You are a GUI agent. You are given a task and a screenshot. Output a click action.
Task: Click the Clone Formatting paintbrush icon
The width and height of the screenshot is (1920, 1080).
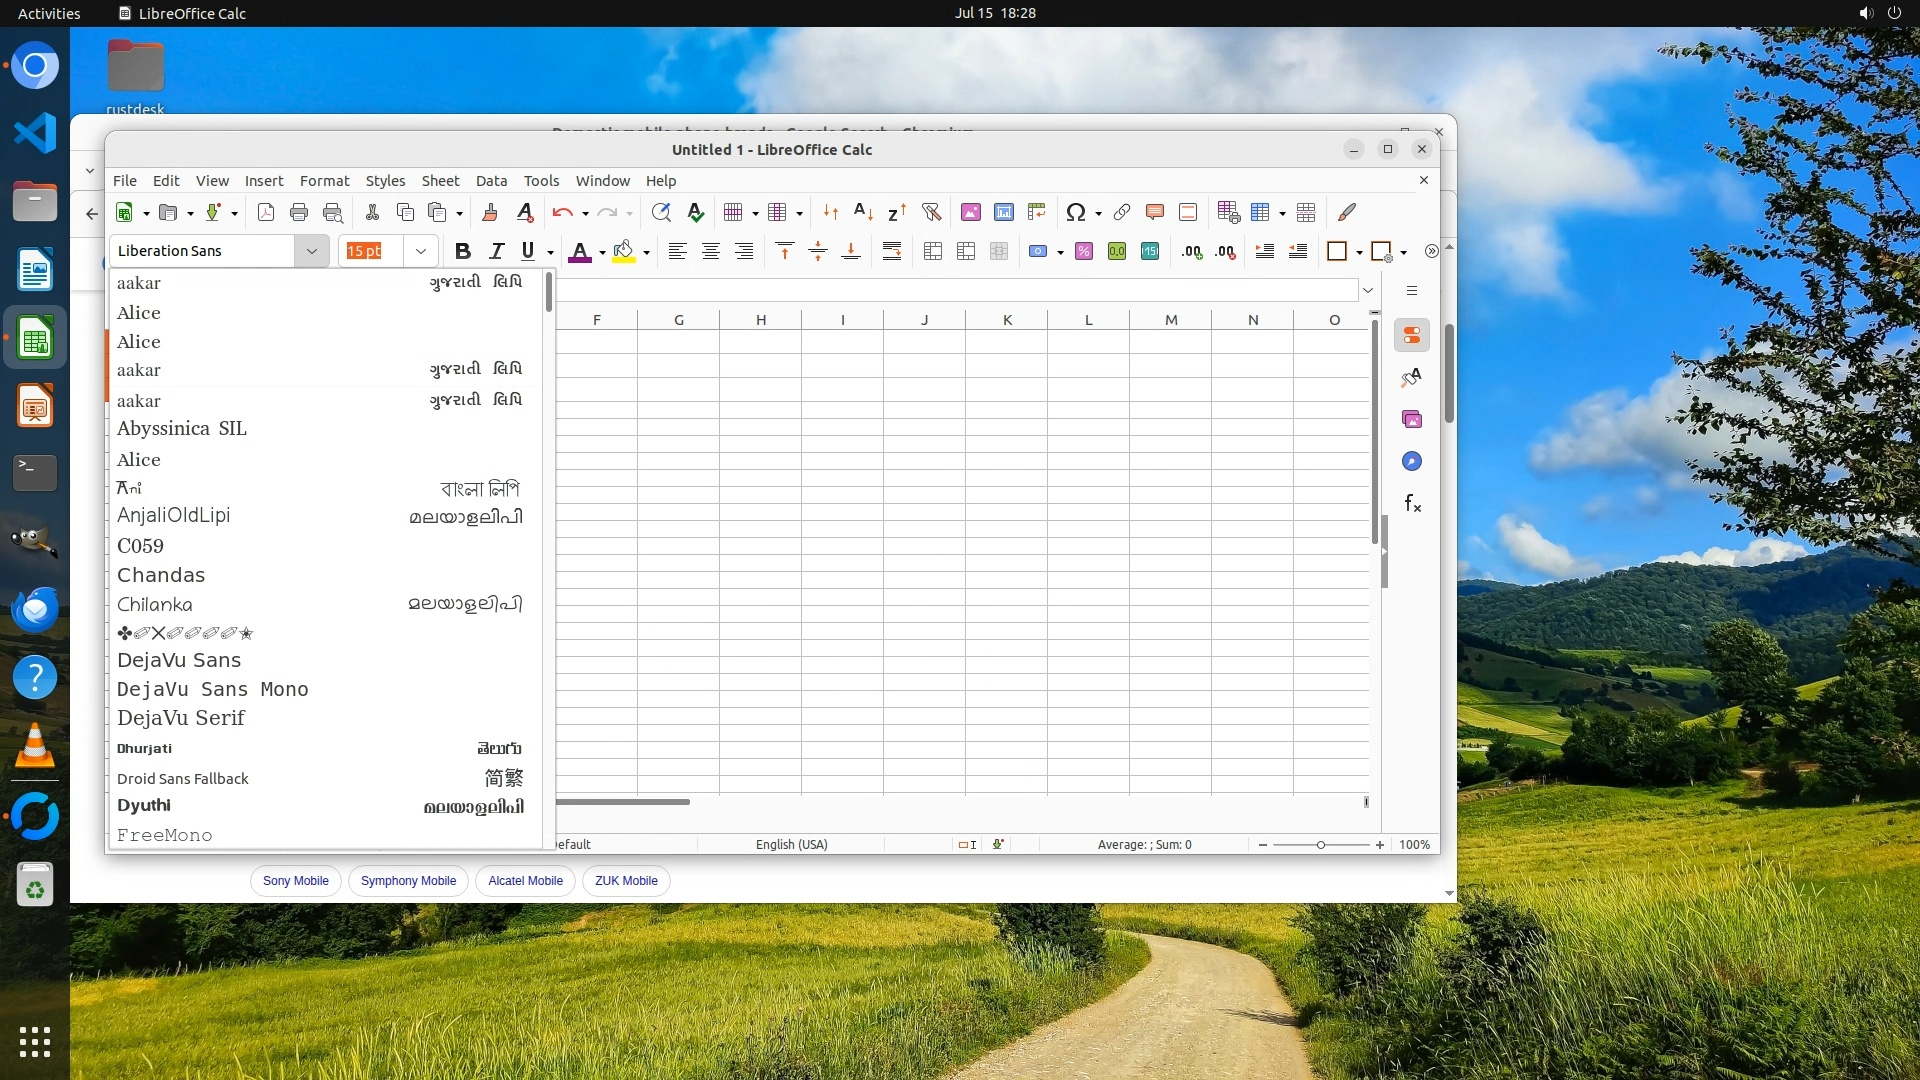[x=490, y=212]
